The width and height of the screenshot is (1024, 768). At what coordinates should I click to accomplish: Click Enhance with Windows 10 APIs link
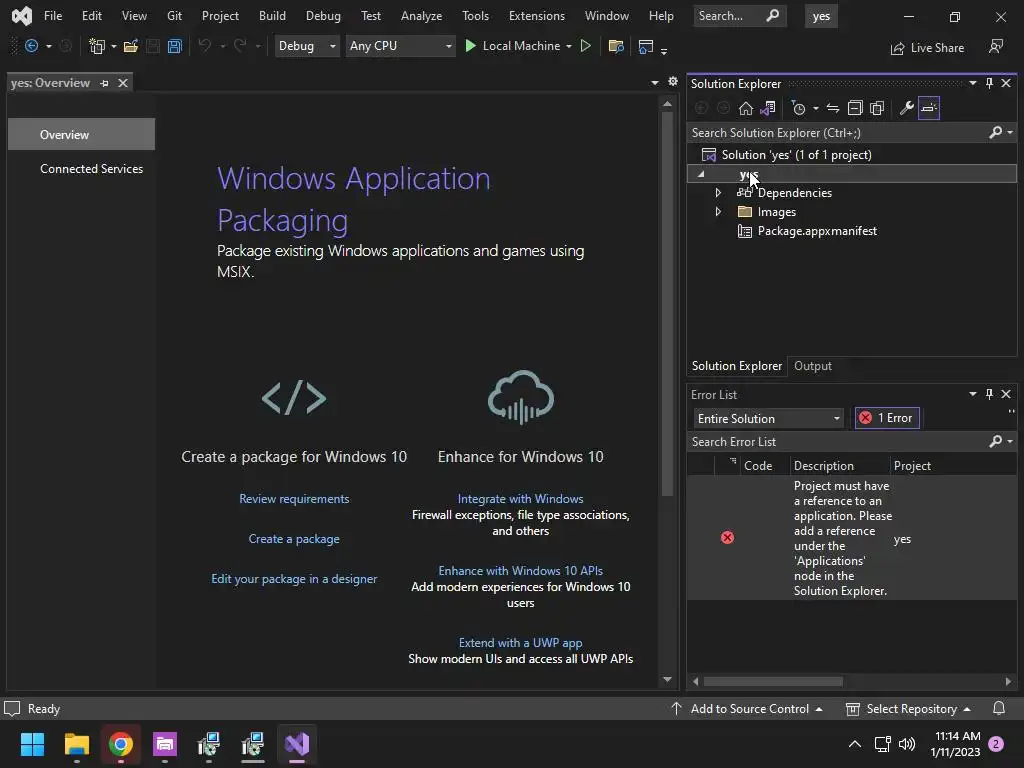520,570
